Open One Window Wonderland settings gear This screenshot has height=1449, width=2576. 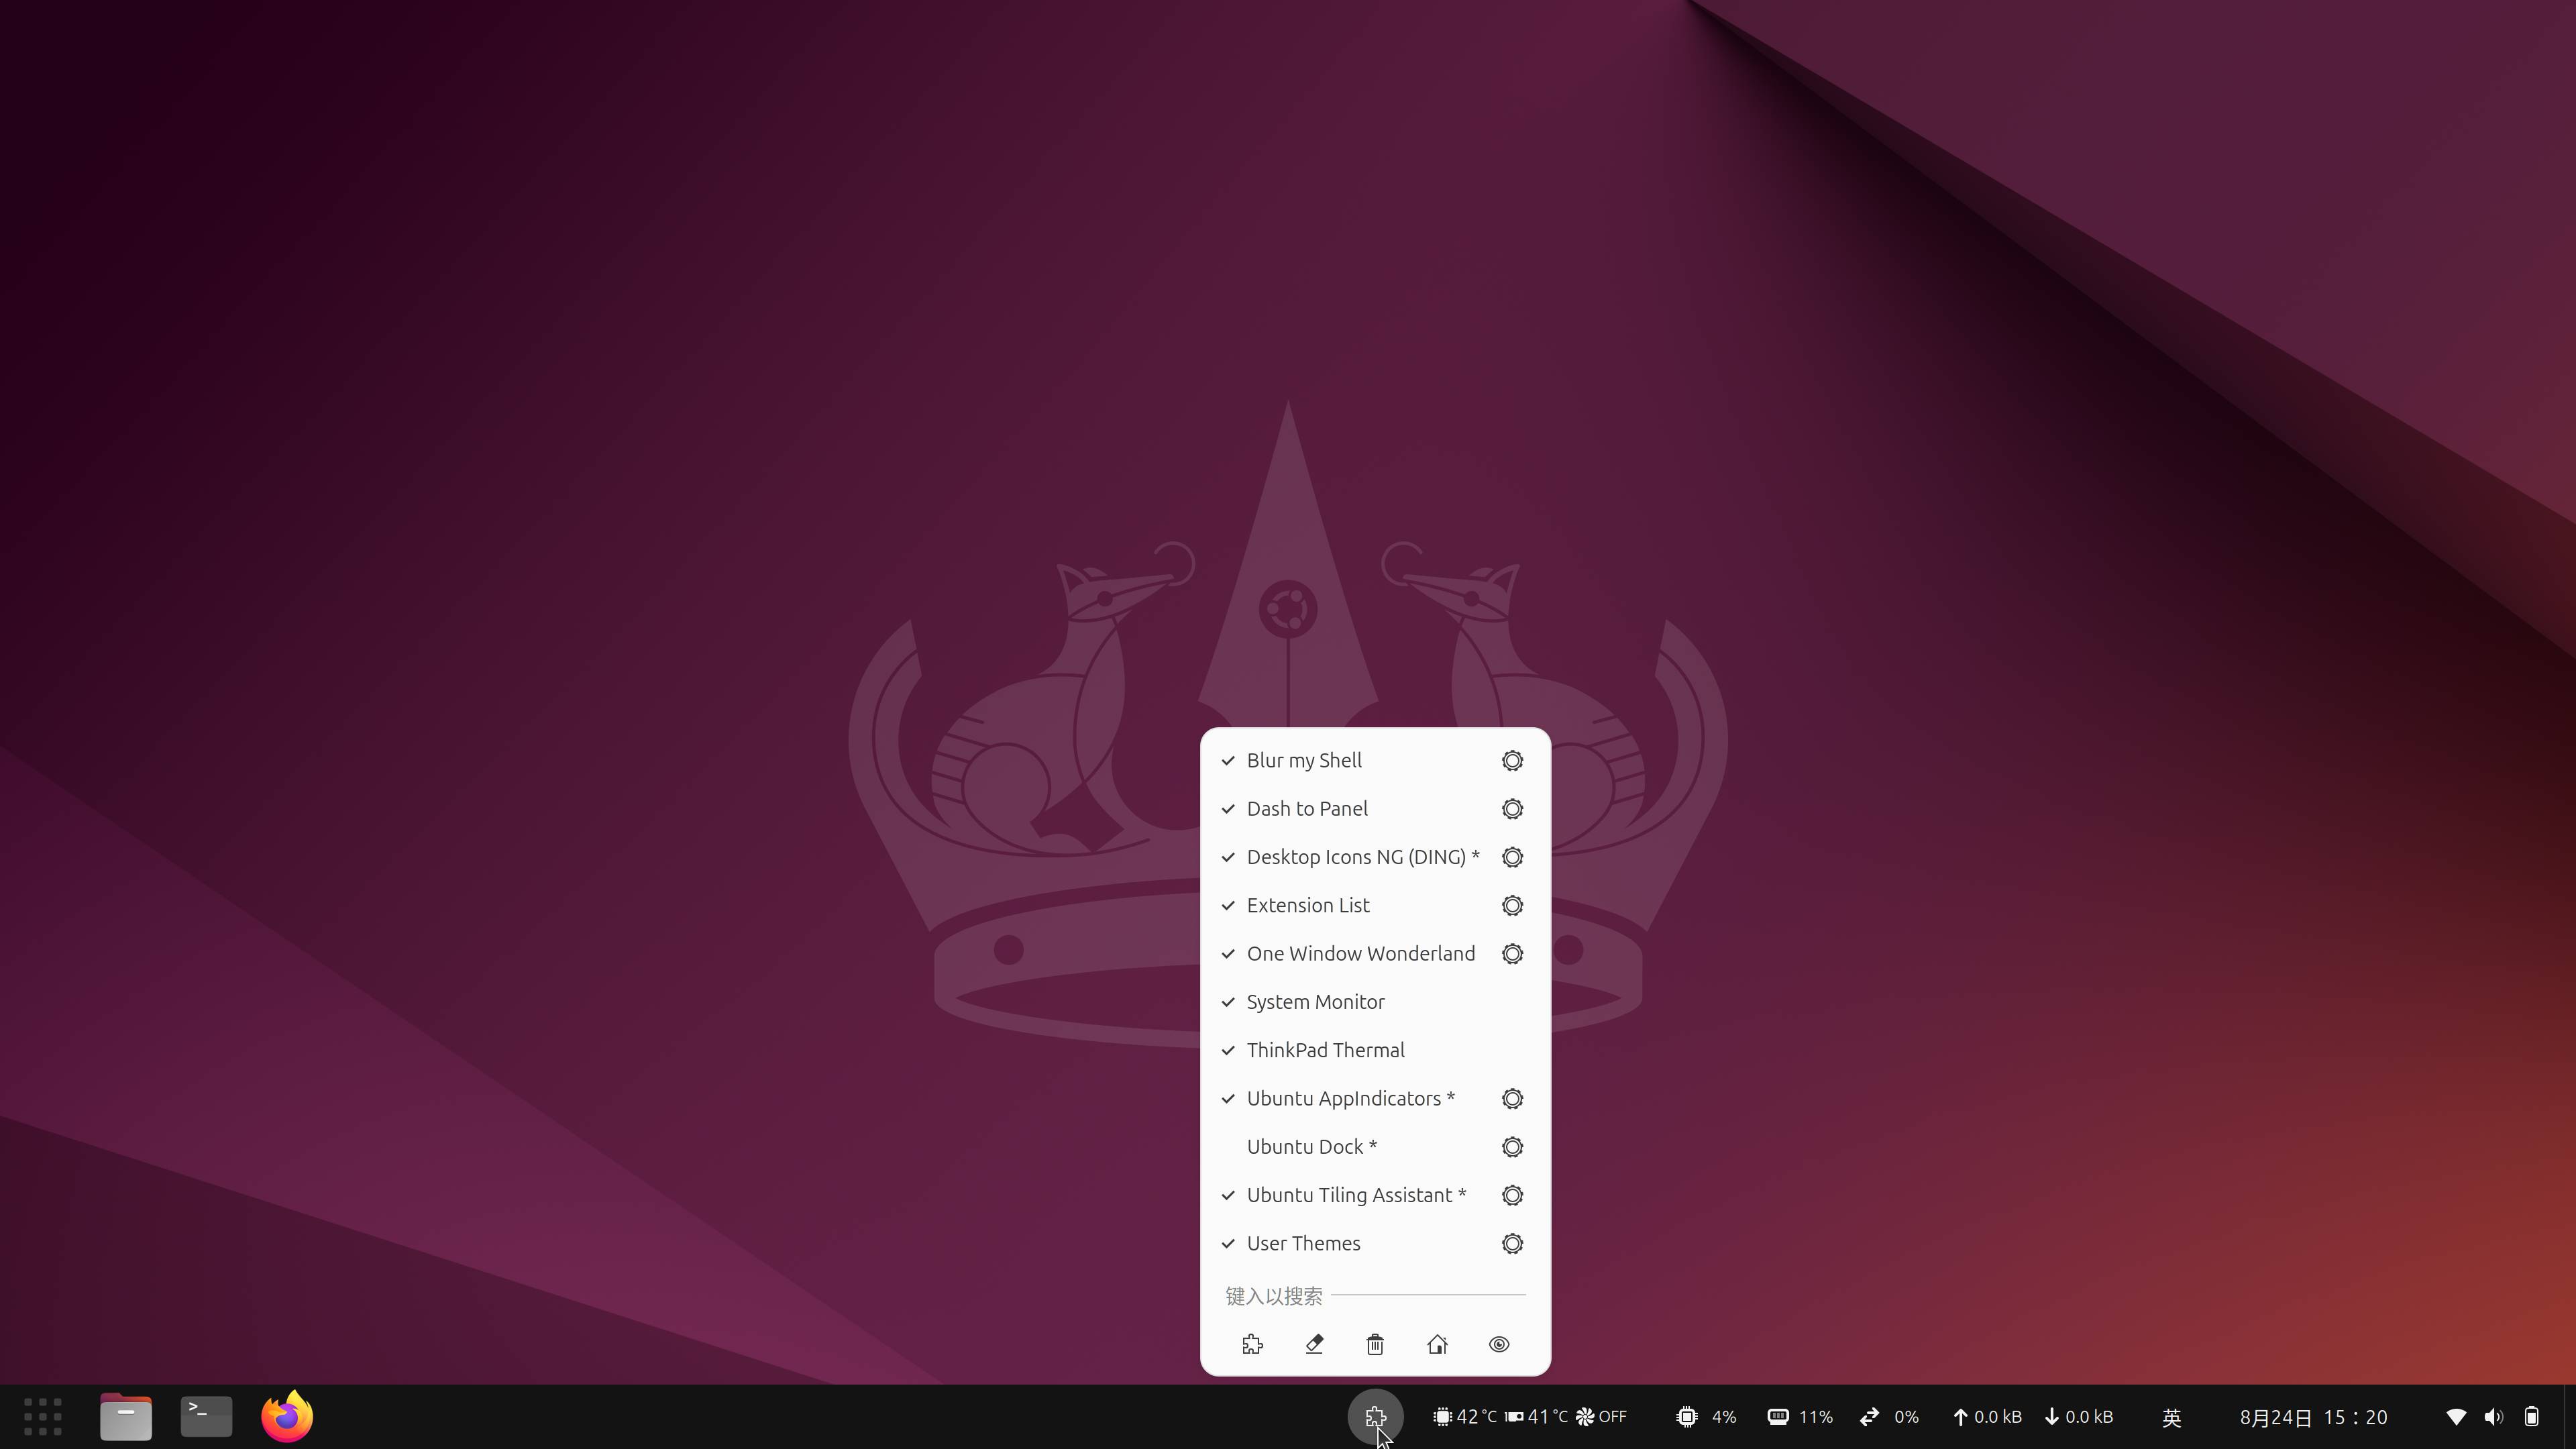(x=1512, y=954)
